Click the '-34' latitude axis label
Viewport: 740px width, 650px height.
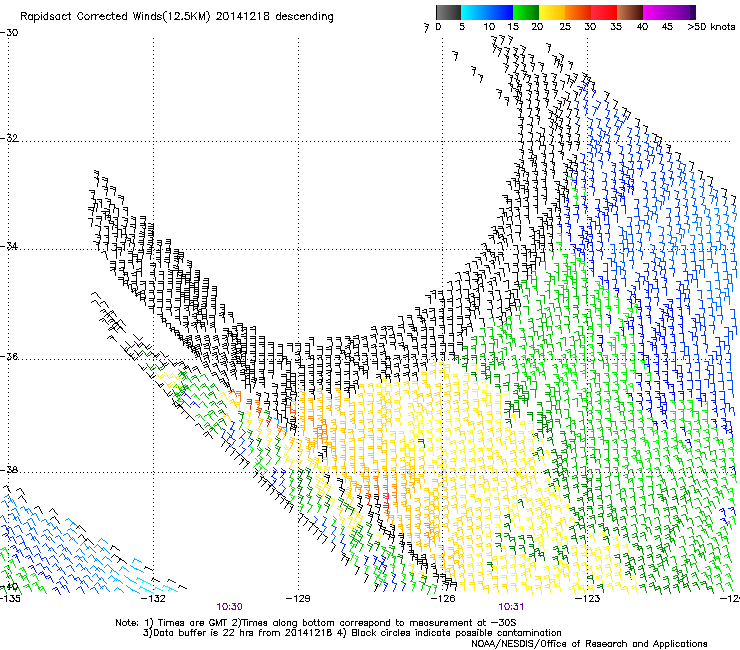tap(9, 246)
